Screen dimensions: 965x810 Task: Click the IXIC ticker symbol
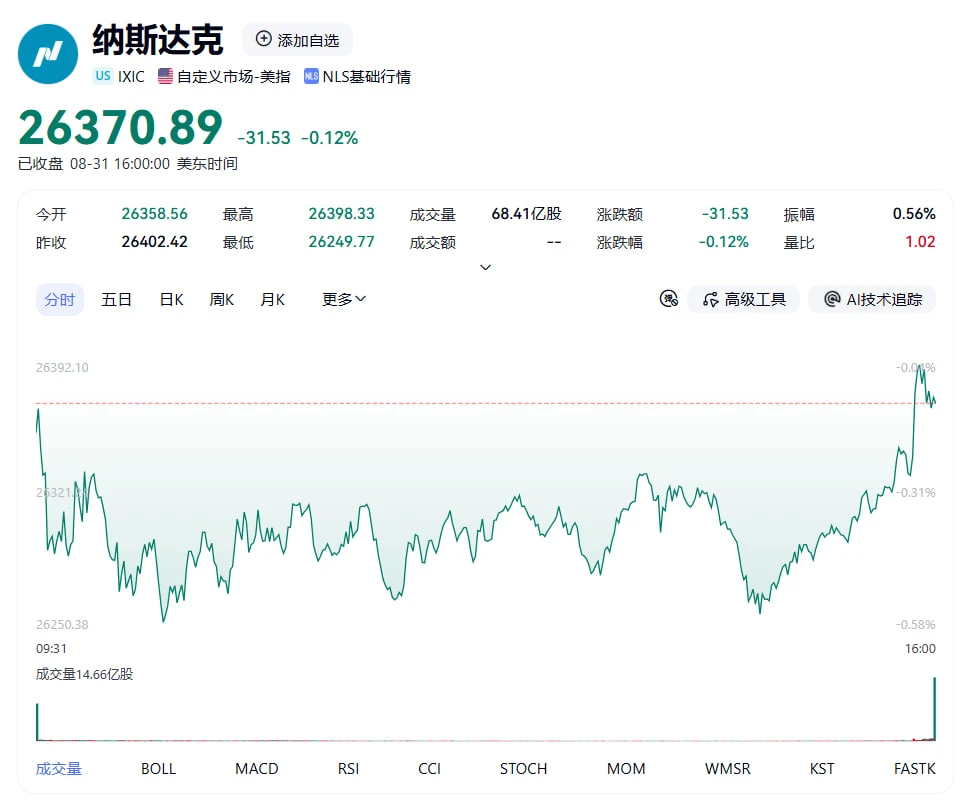(131, 76)
